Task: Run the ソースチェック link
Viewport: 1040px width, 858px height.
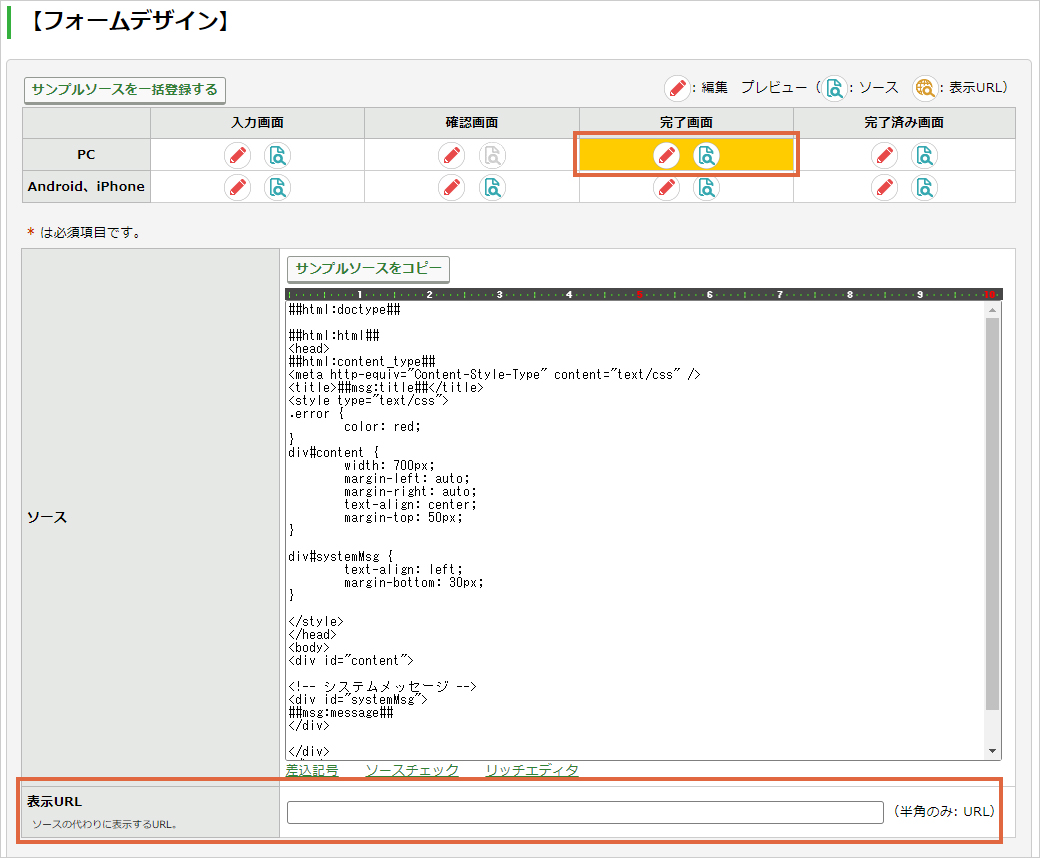Action: pos(412,770)
